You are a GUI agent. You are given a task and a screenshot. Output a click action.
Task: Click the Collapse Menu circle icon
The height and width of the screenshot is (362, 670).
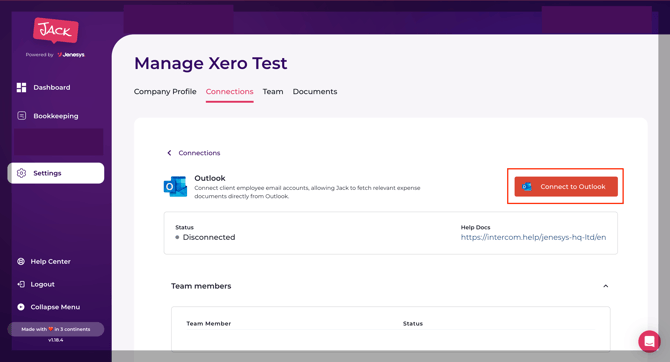pos(21,307)
